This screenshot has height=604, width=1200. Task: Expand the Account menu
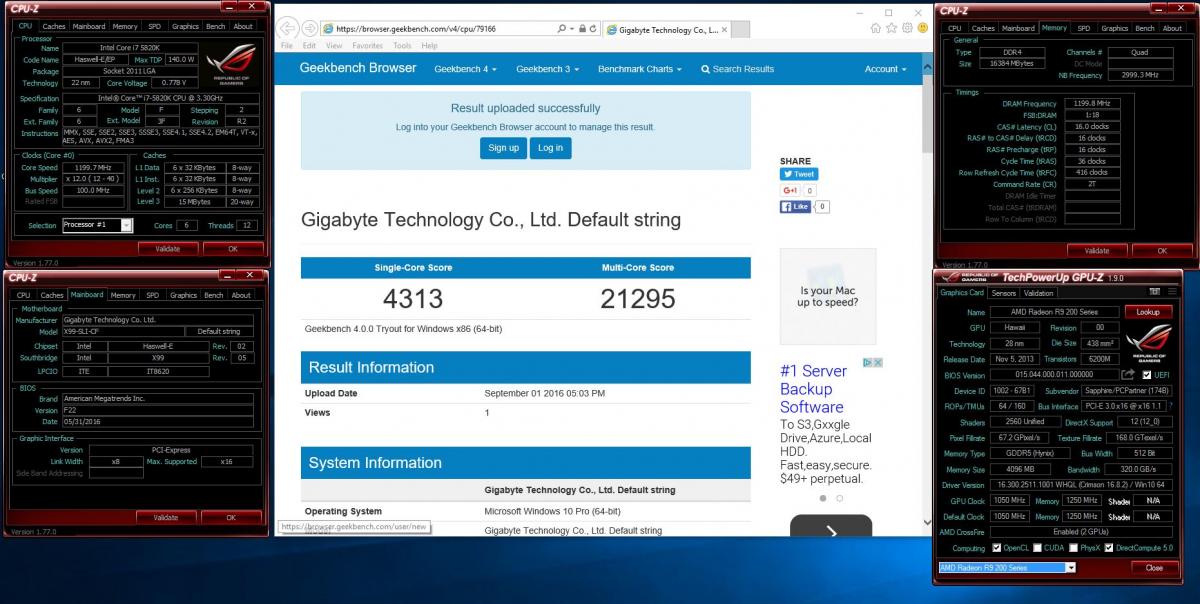pyautogui.click(x=886, y=69)
